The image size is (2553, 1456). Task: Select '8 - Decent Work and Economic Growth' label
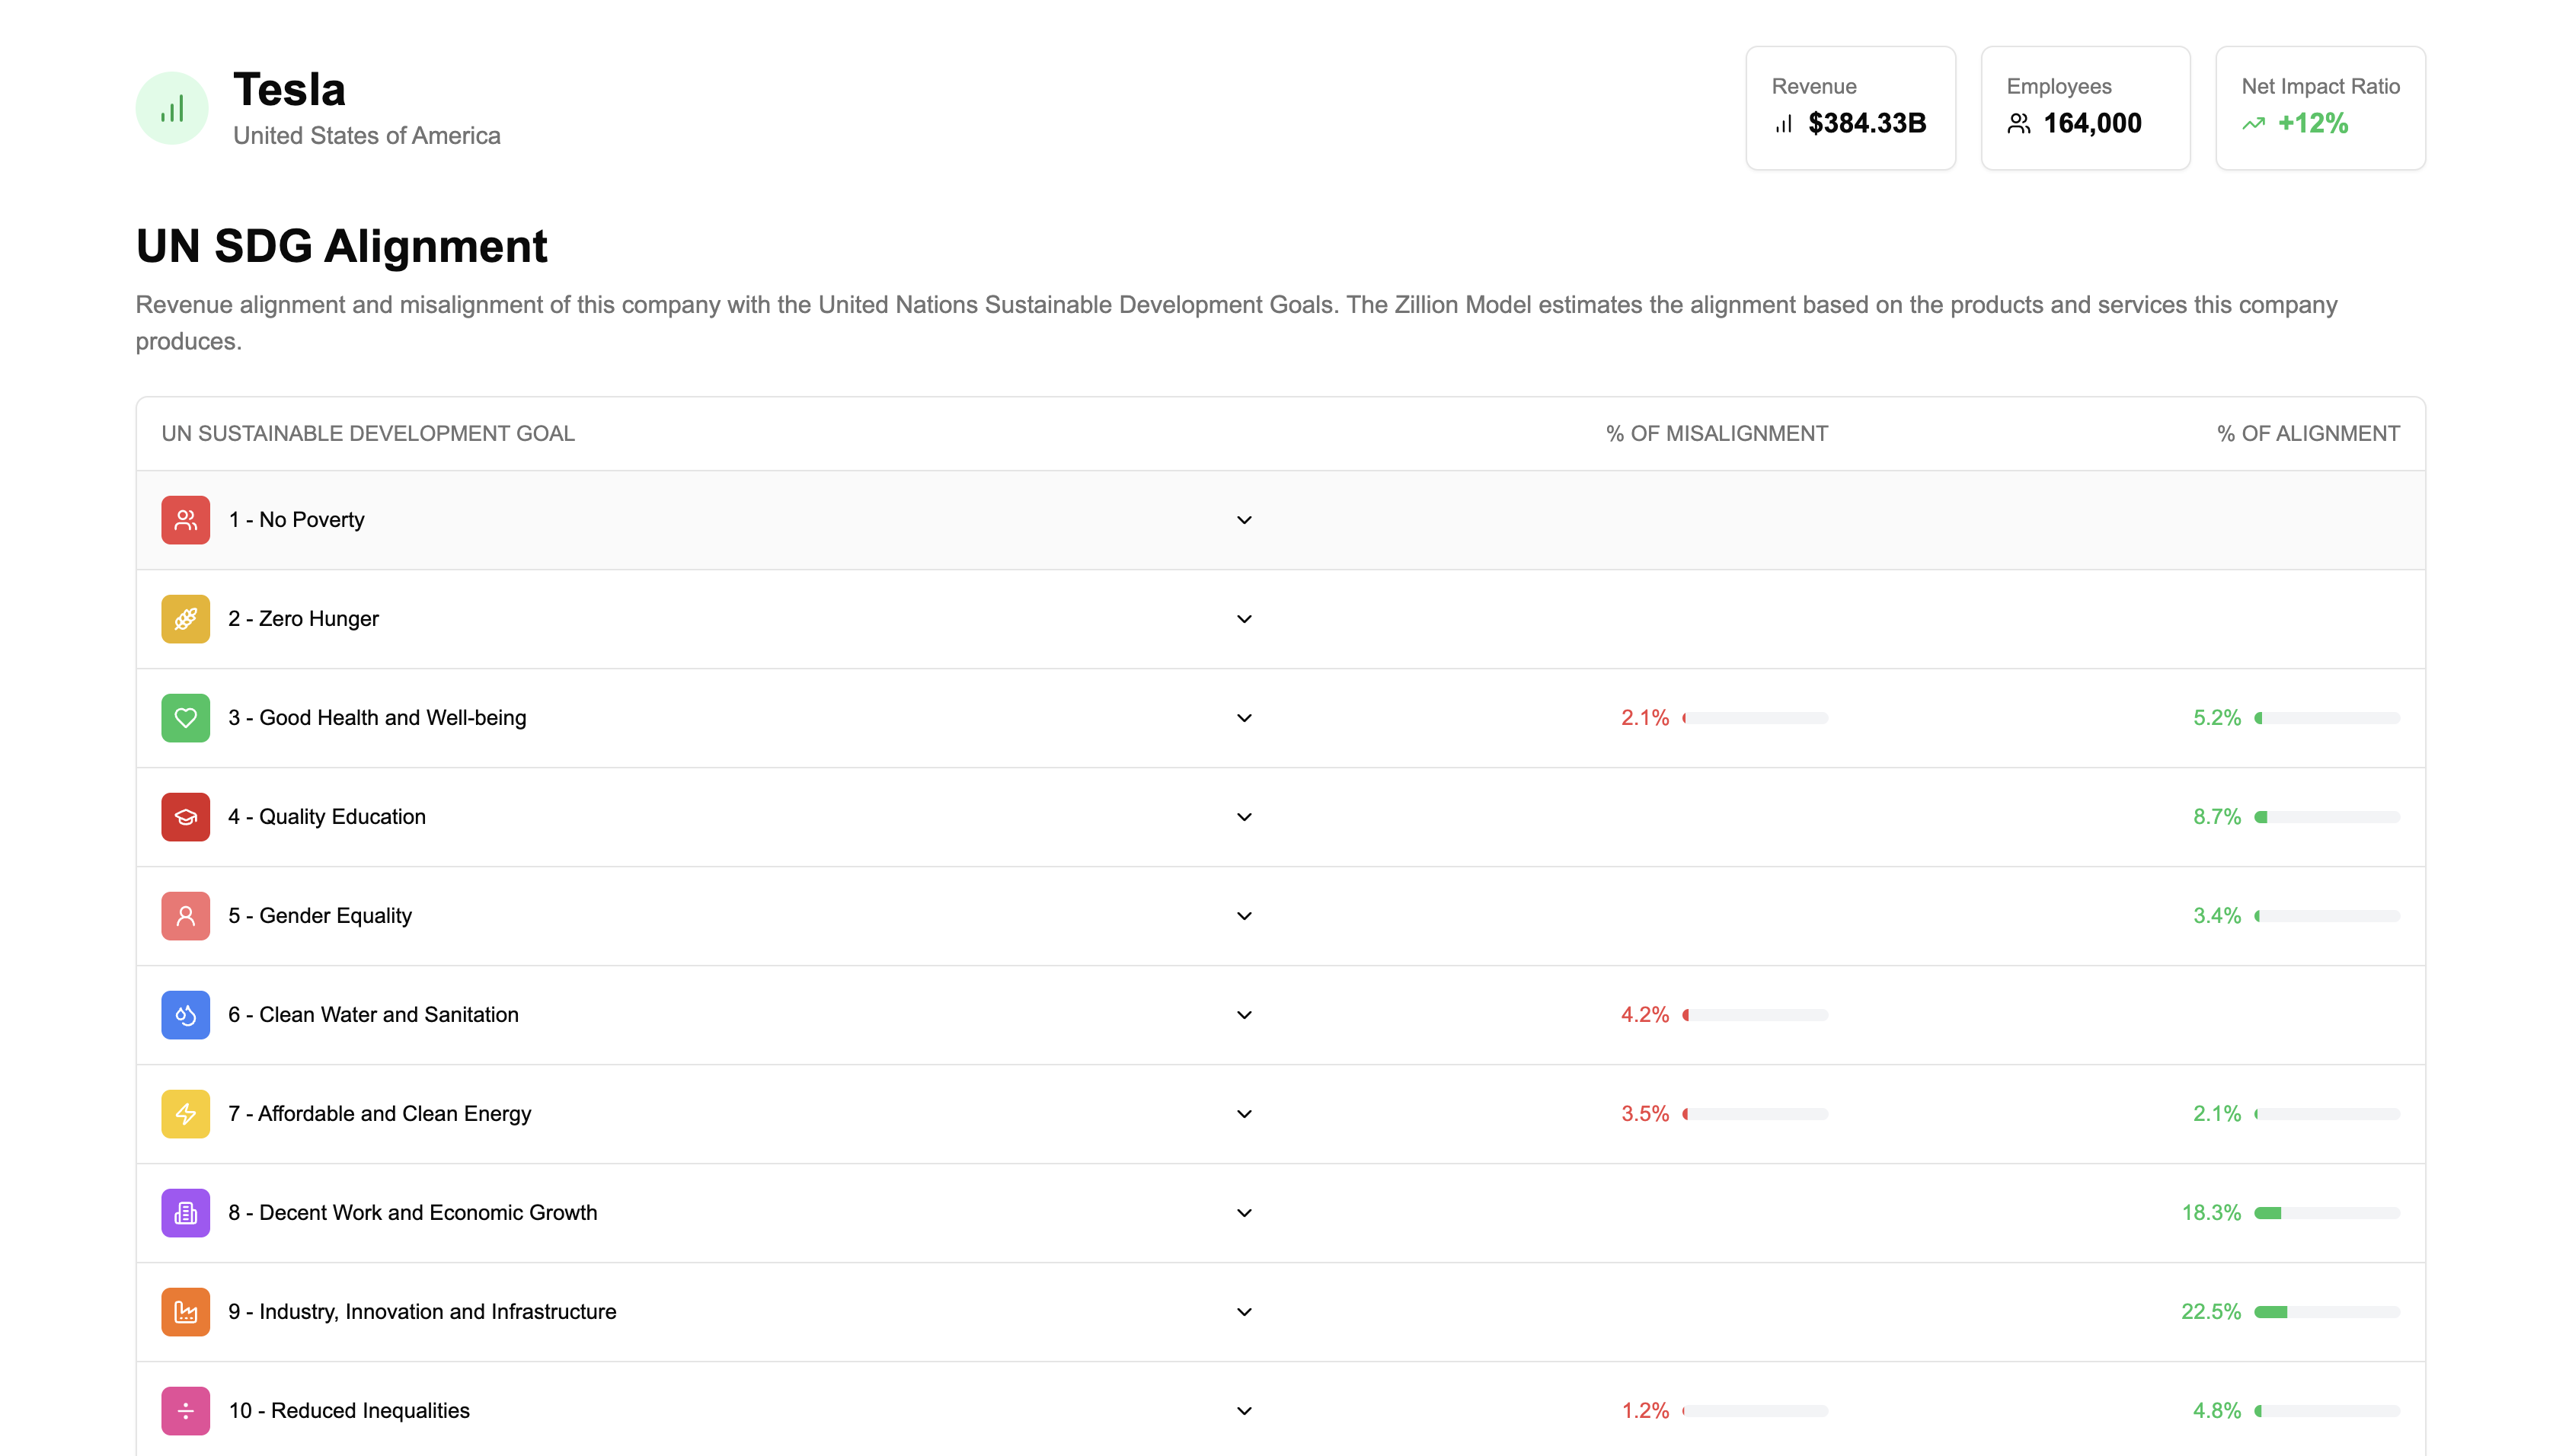413,1213
